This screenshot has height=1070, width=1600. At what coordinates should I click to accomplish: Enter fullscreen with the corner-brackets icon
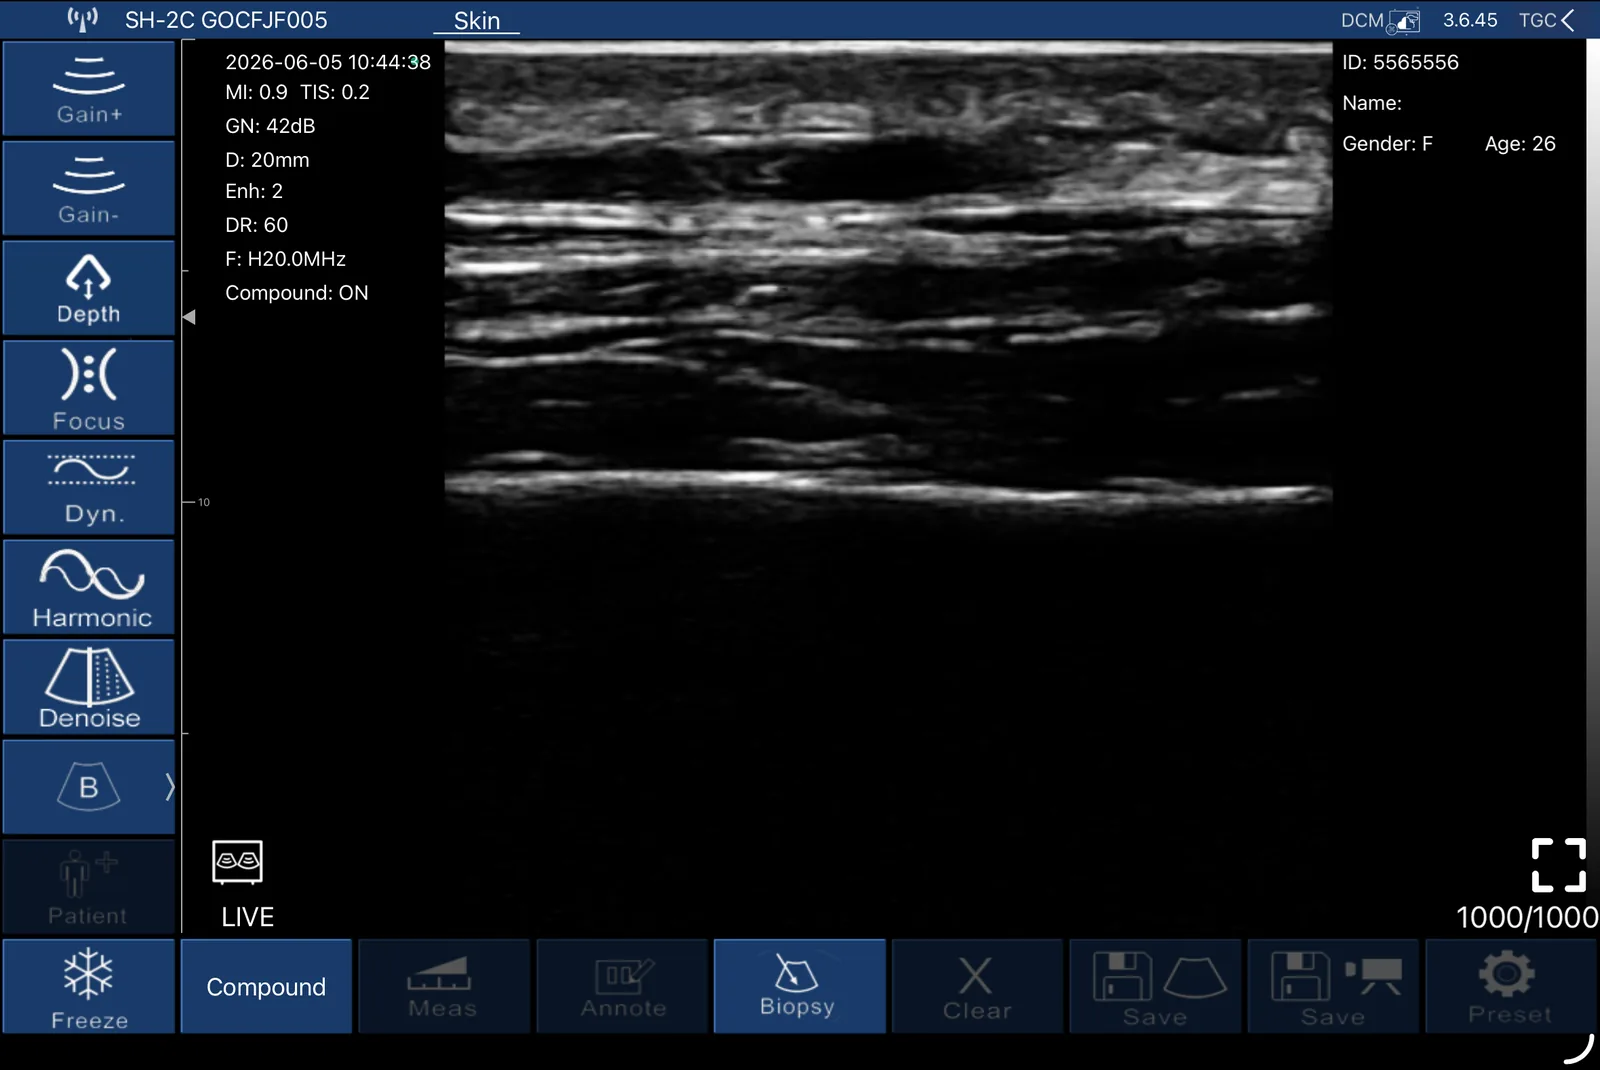[x=1558, y=865]
